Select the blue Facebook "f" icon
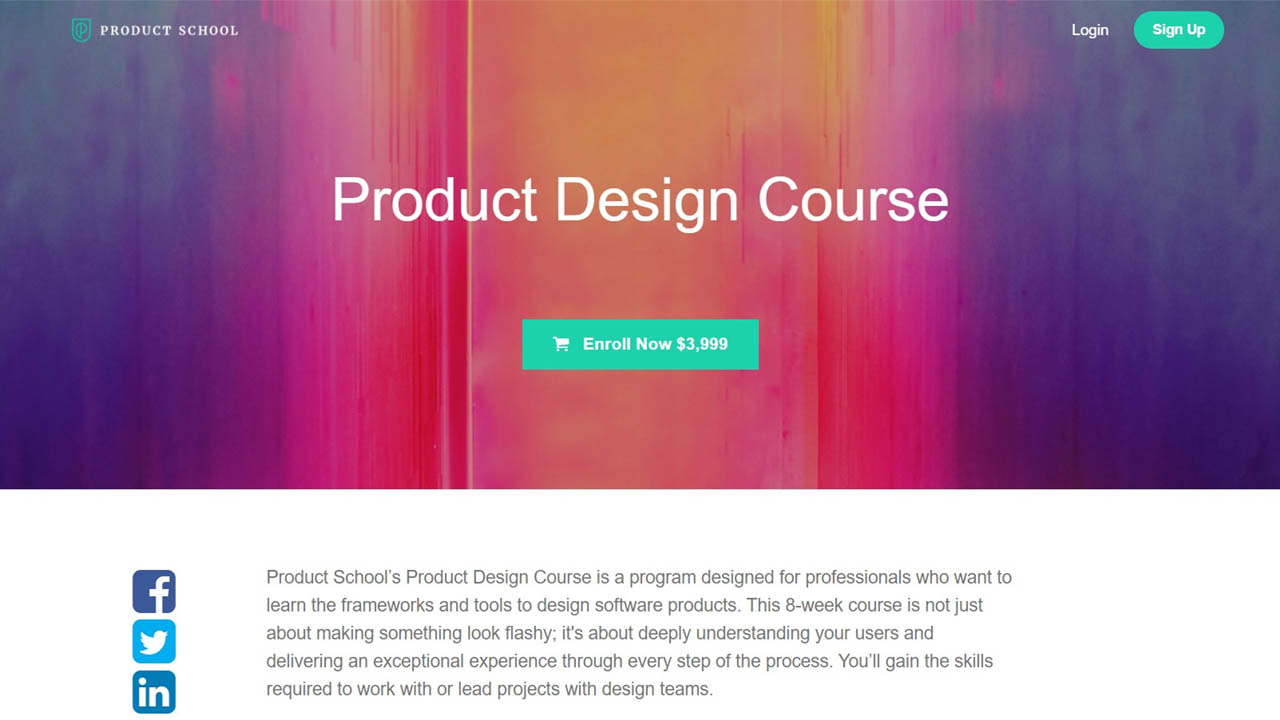1280x720 pixels. [154, 591]
